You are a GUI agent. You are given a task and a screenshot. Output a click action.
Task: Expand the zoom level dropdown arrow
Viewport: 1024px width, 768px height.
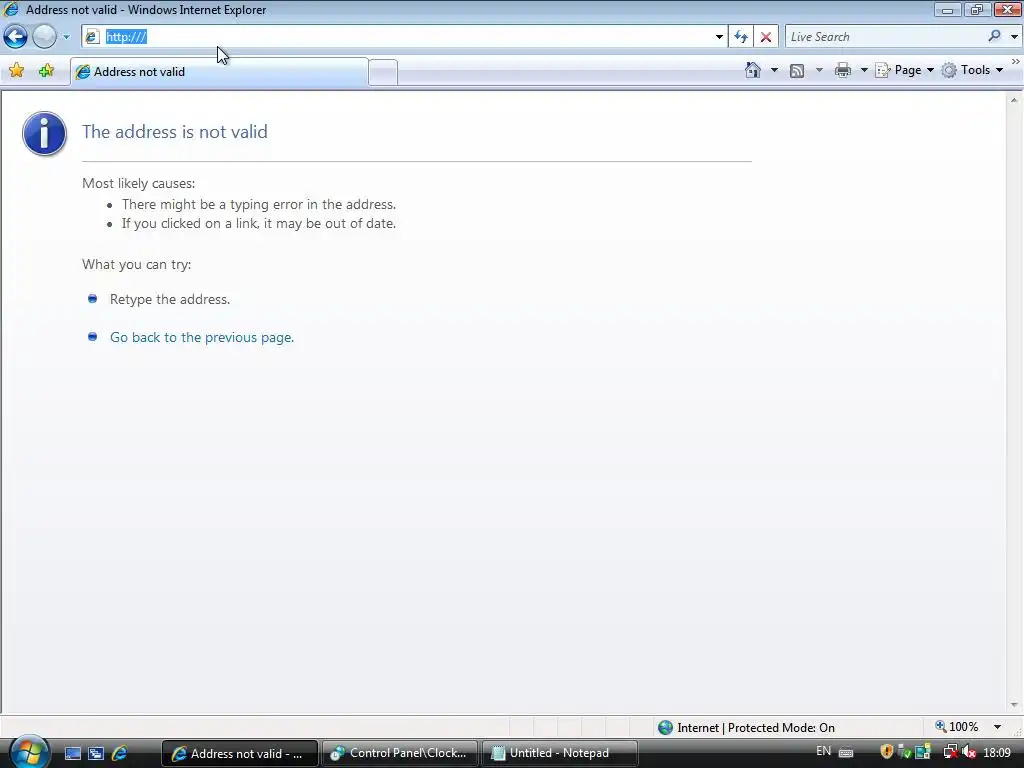click(x=997, y=727)
